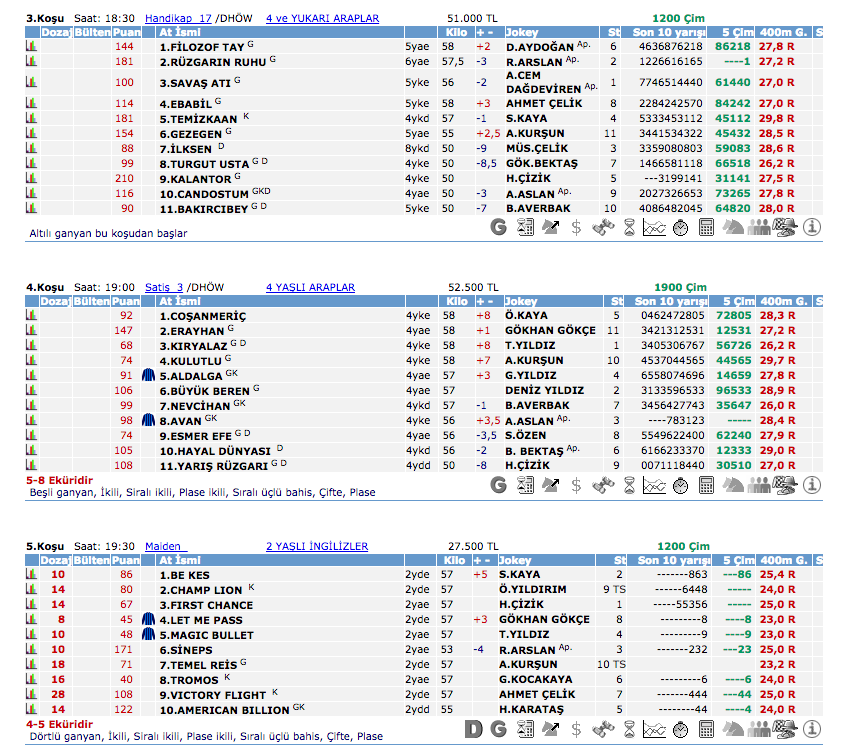Click the info icon under race 3
This screenshot has height=755, width=849.
coord(812,228)
